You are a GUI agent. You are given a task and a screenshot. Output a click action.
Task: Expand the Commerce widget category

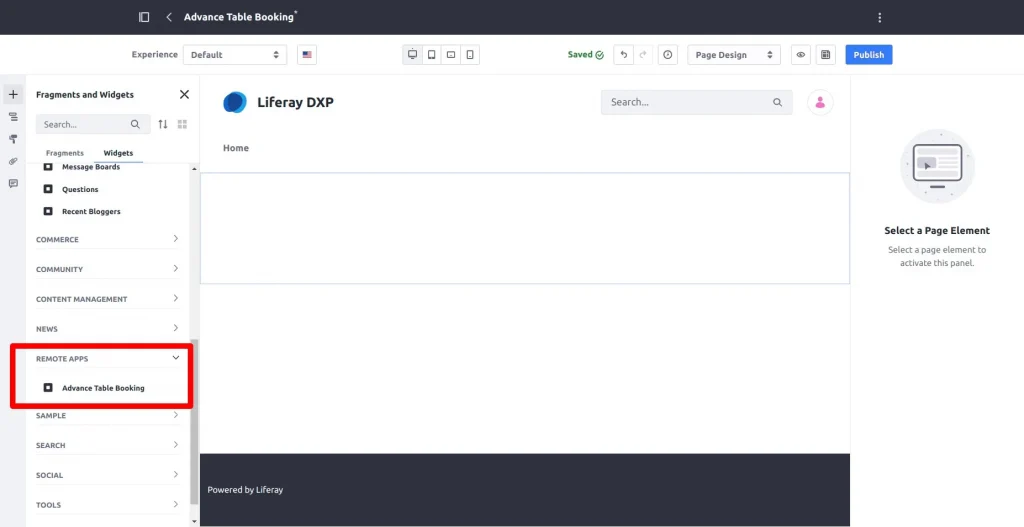[107, 239]
